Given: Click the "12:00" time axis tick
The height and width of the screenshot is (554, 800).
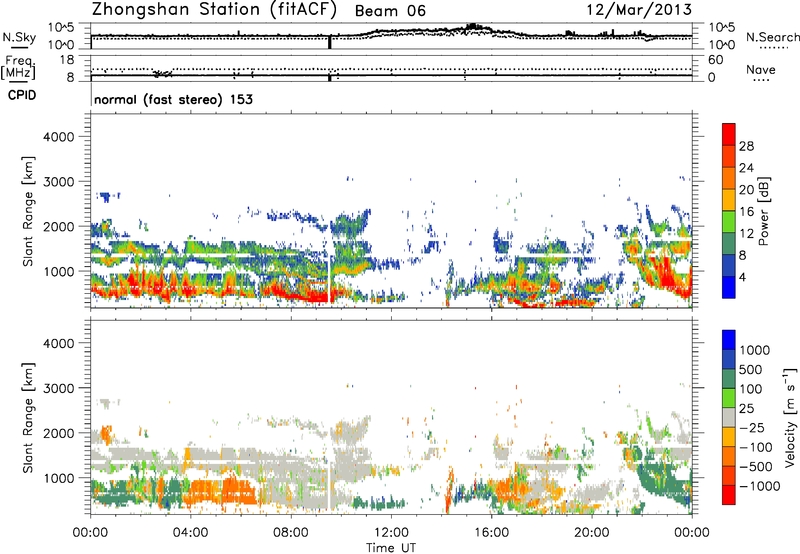Looking at the screenshot, I should [391, 533].
